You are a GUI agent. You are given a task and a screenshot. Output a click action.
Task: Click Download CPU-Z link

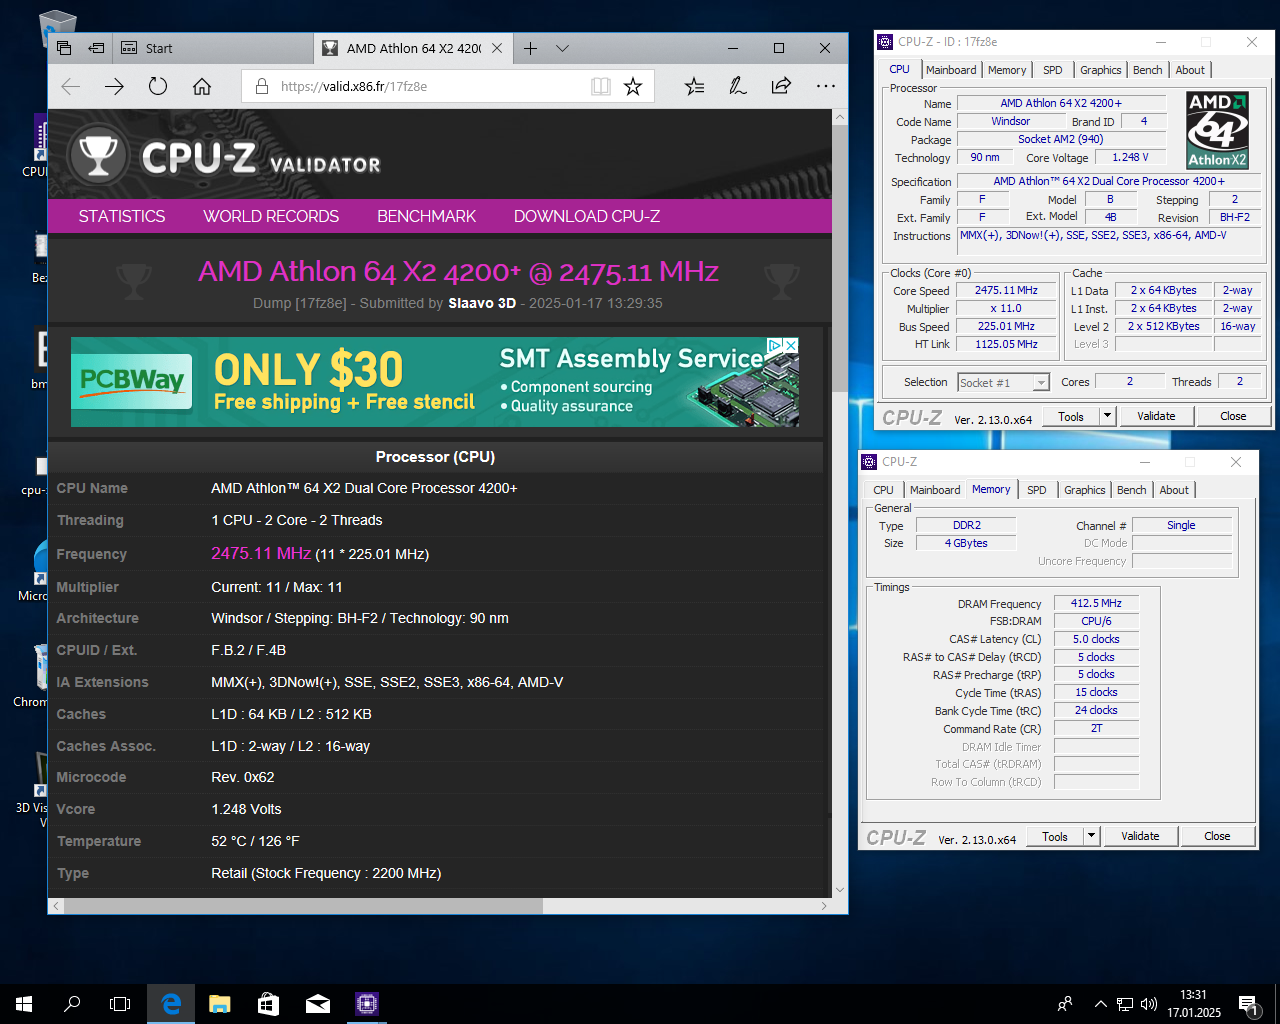(587, 216)
